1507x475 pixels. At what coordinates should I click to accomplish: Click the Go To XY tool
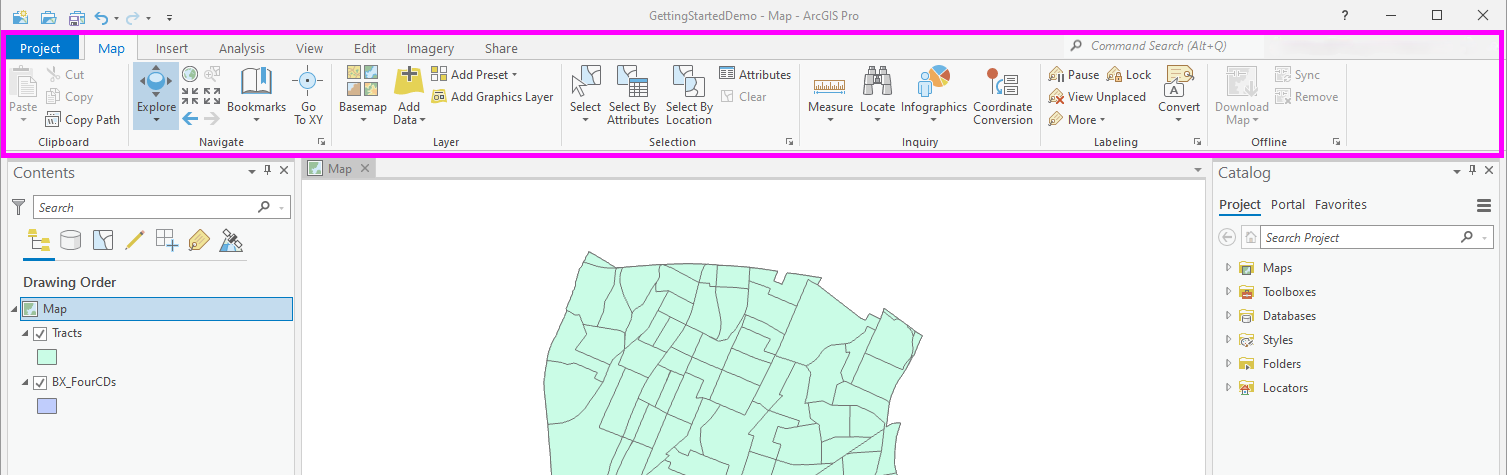pos(308,95)
